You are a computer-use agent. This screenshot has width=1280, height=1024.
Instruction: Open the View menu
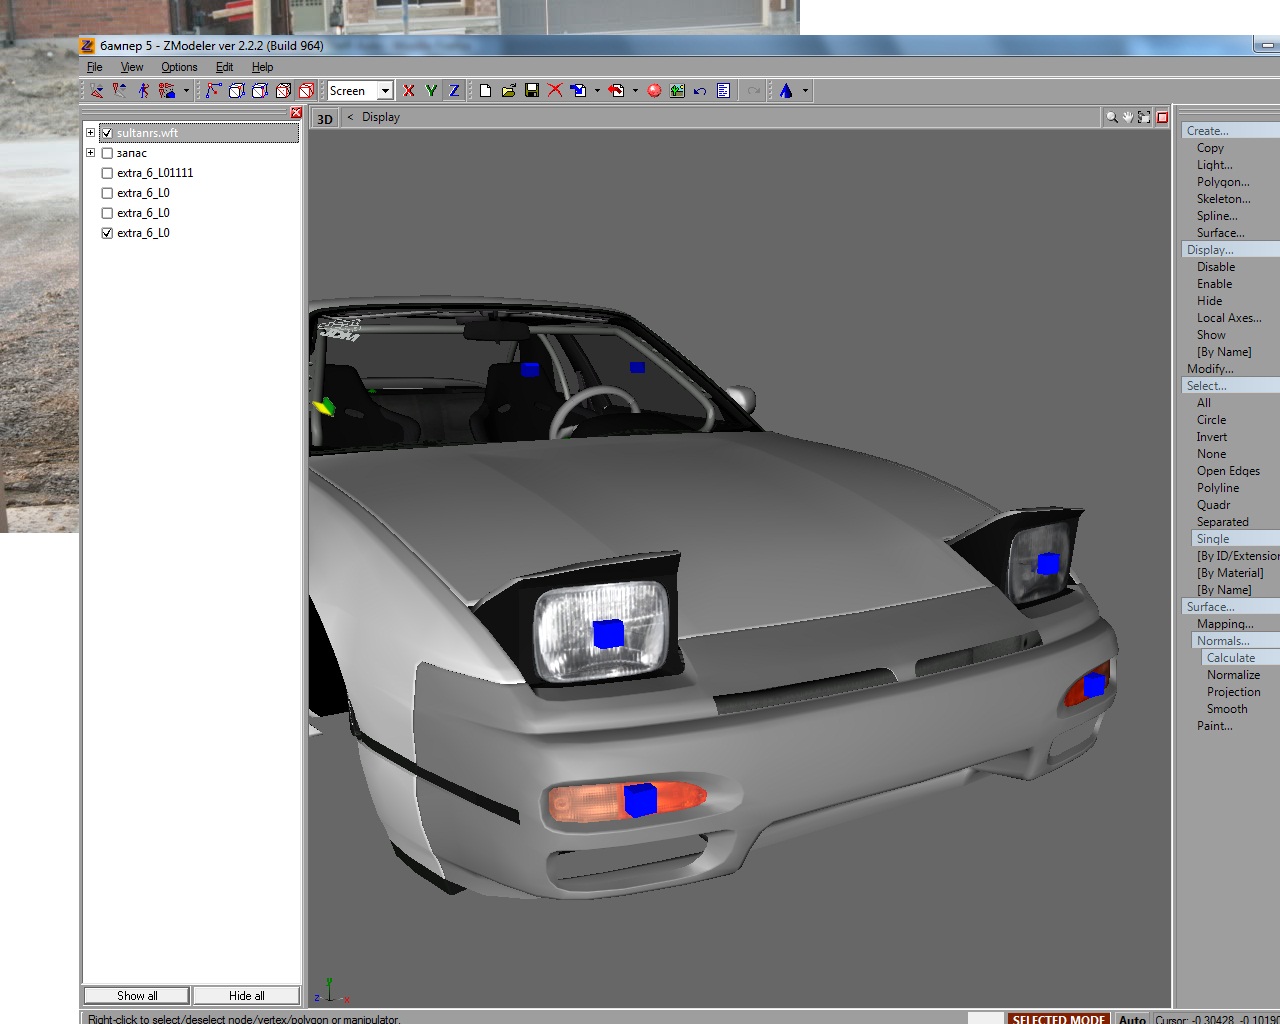coord(132,67)
